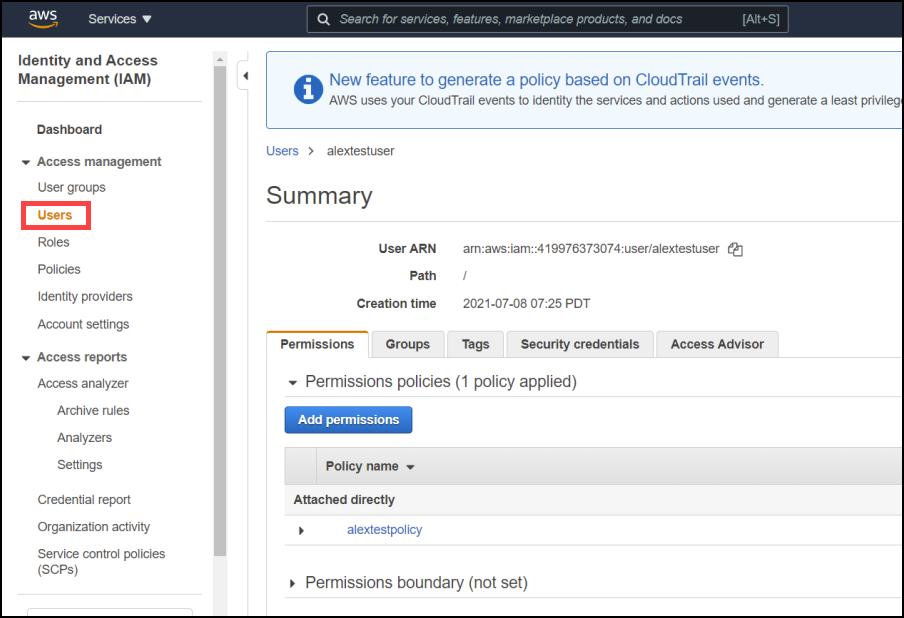Switch to the Groups tab

pos(408,344)
